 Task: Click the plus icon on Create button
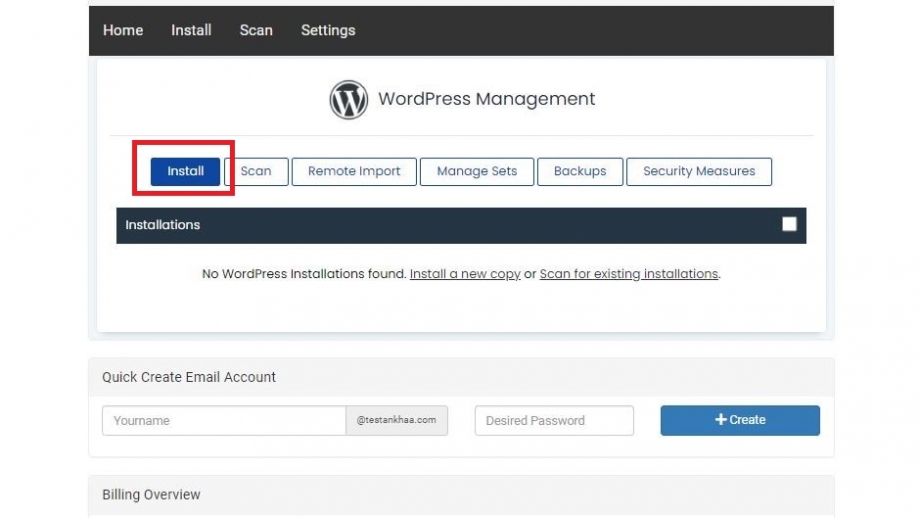click(x=721, y=419)
